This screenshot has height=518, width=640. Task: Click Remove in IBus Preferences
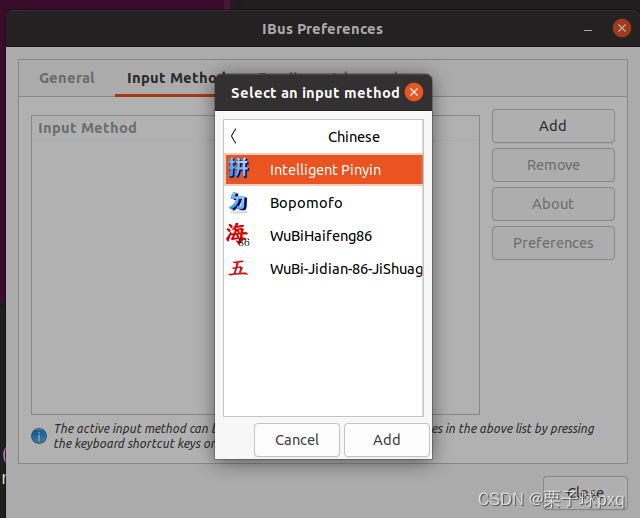pos(553,165)
